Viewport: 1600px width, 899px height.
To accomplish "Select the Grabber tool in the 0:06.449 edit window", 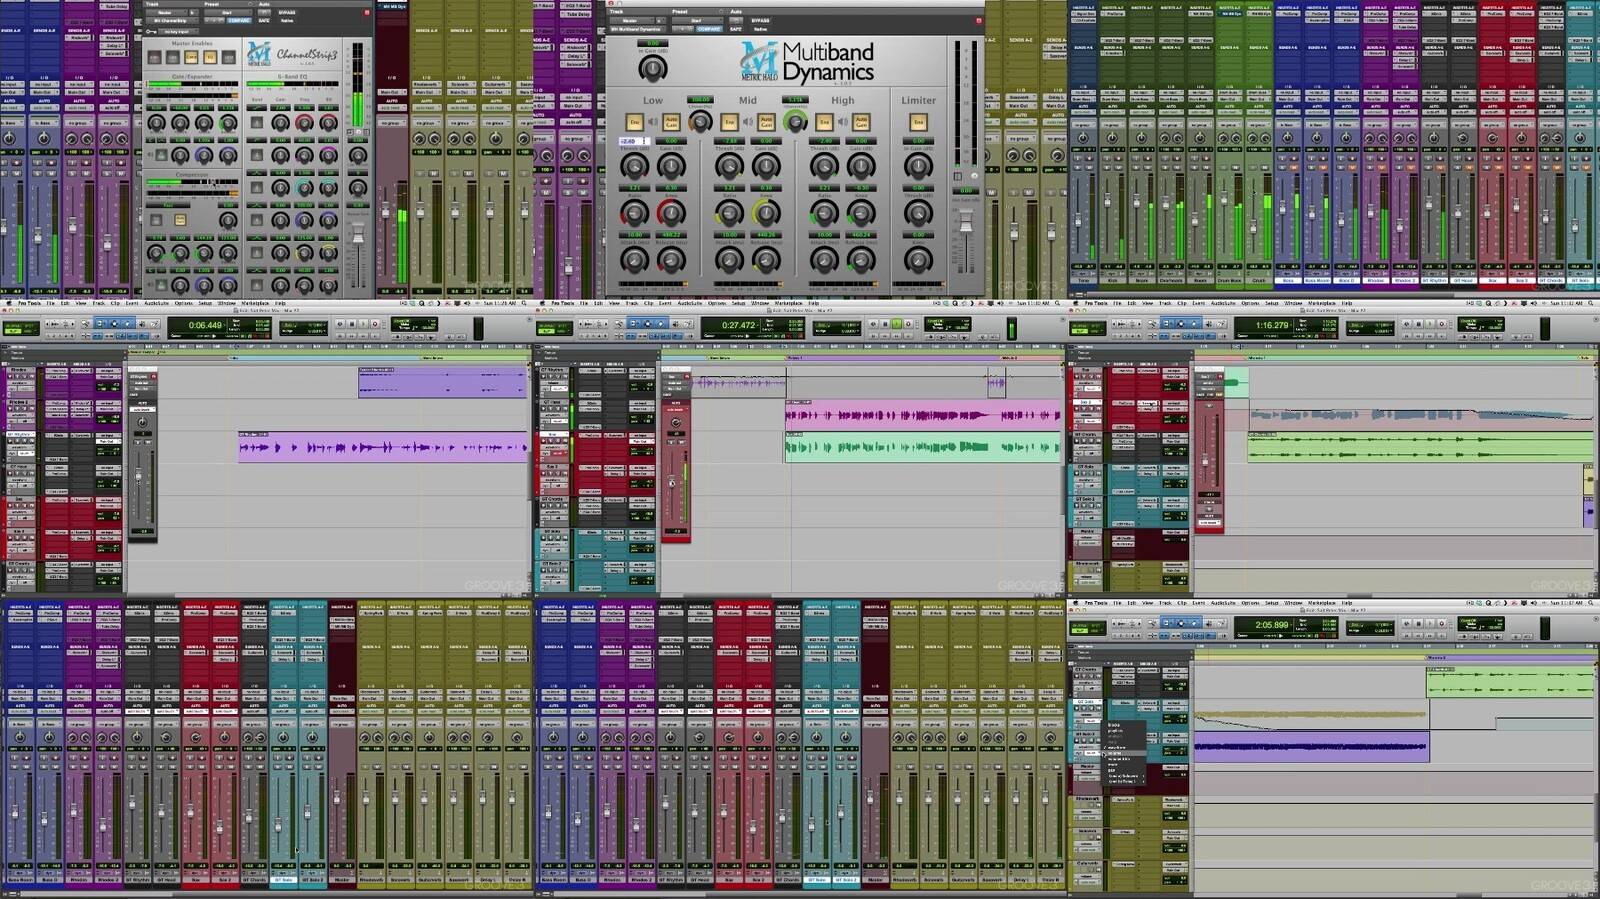I will point(128,324).
